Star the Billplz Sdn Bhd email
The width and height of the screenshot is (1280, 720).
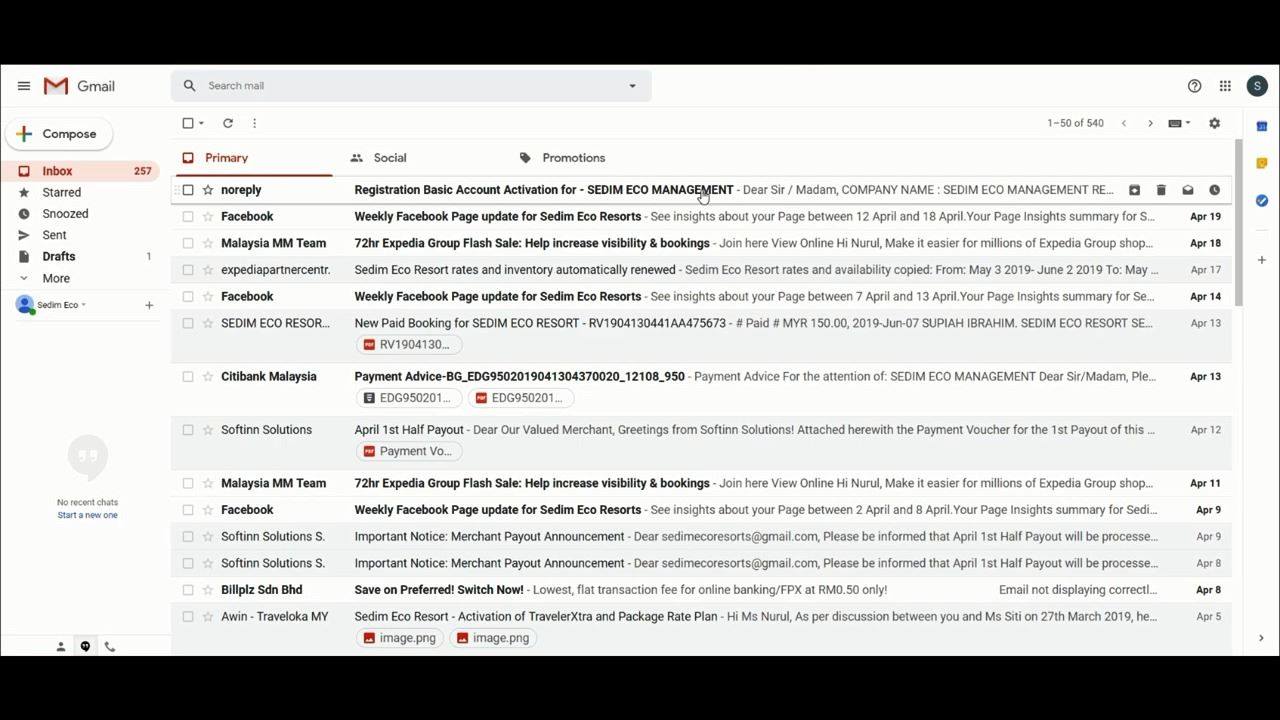point(208,590)
